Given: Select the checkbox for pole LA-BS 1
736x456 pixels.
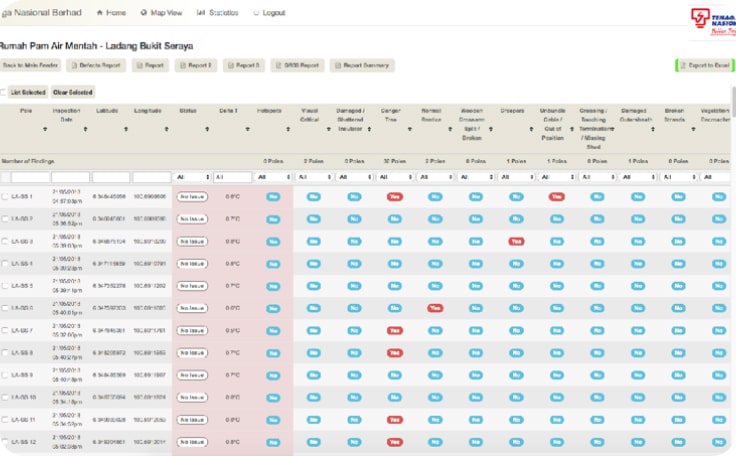Looking at the screenshot, I should (5, 197).
